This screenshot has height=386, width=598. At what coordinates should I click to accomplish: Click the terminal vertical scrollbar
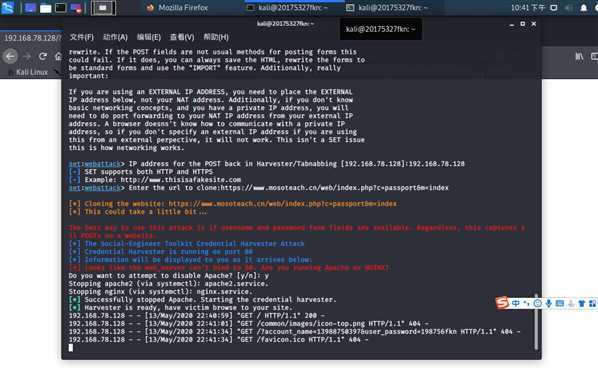(536, 322)
